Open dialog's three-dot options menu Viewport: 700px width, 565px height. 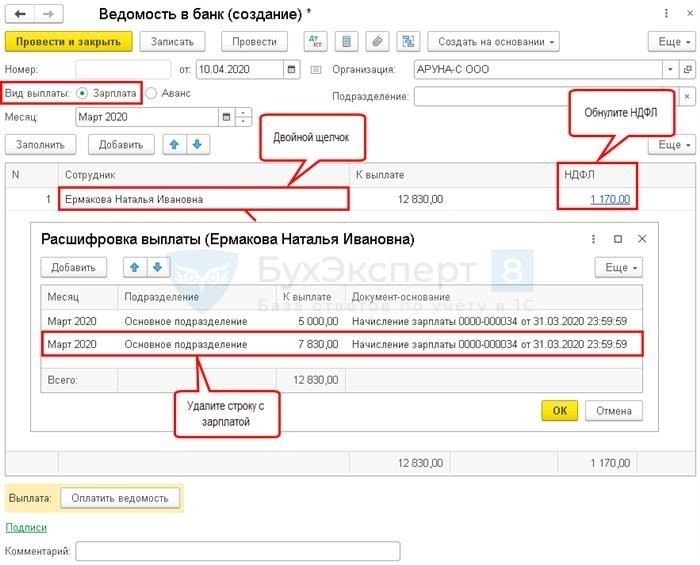[x=593, y=239]
